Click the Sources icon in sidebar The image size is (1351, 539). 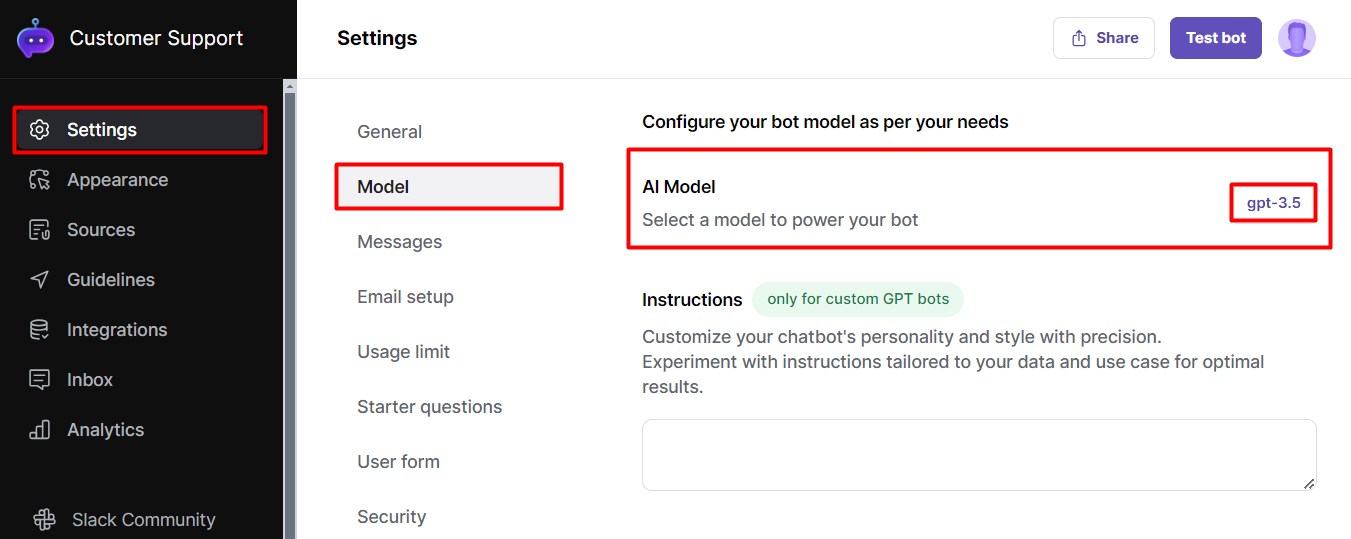coord(40,230)
